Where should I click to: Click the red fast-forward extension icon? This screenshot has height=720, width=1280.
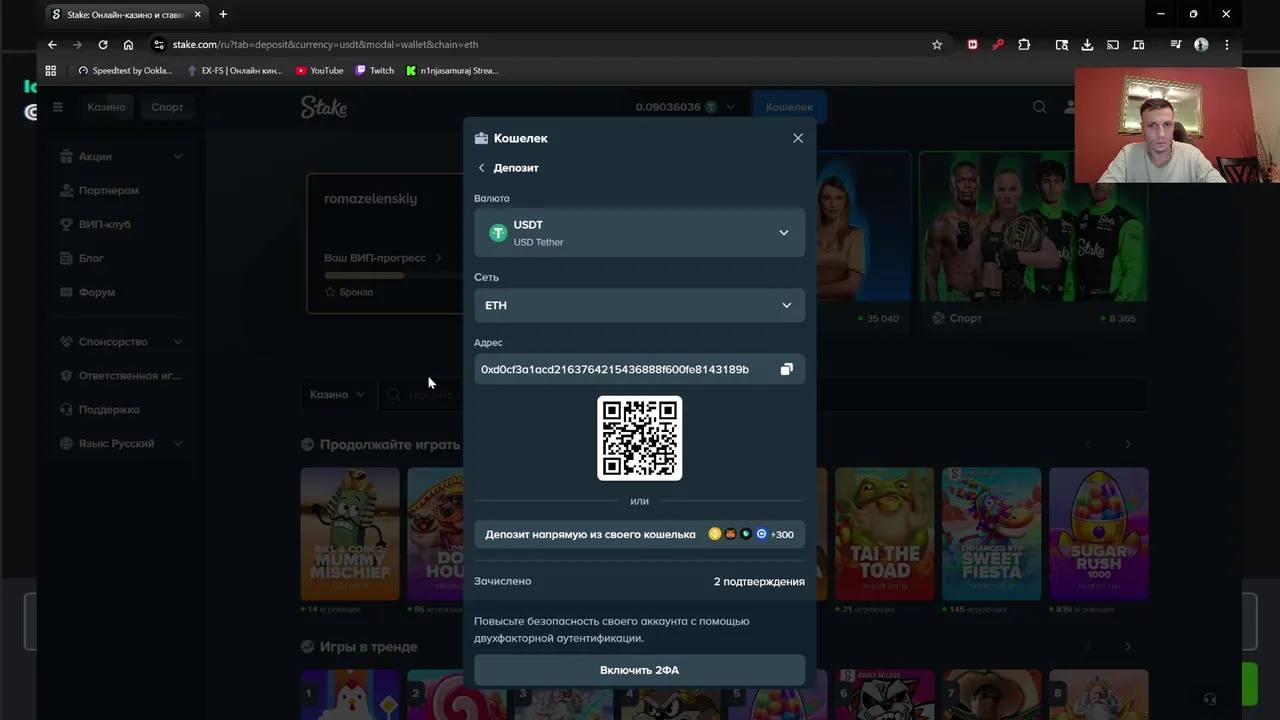pyautogui.click(x=972, y=45)
